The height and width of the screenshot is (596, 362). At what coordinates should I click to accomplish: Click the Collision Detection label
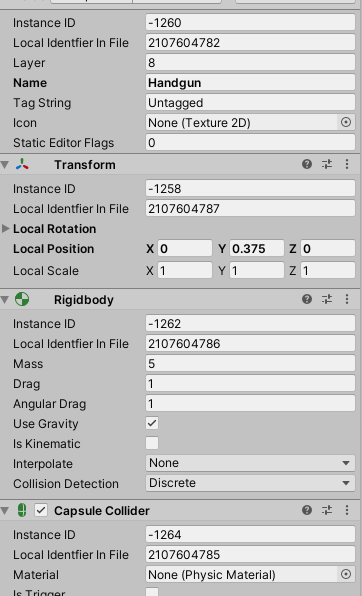tap(66, 483)
